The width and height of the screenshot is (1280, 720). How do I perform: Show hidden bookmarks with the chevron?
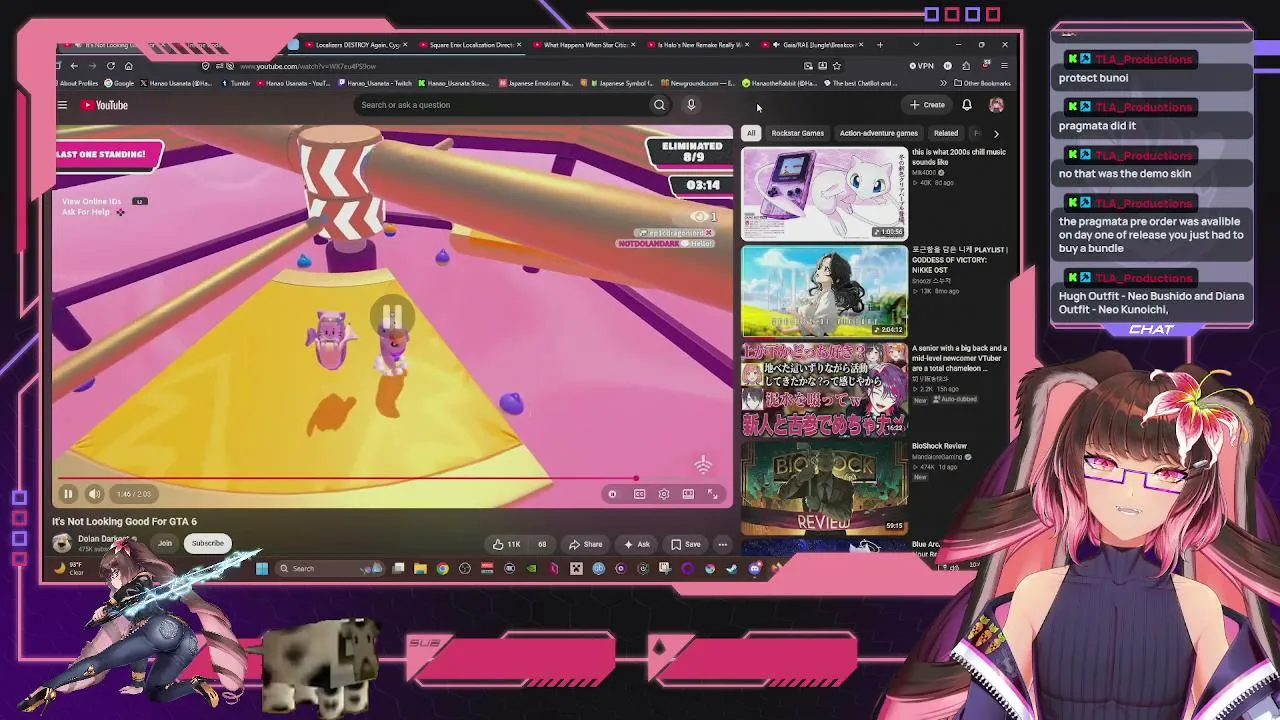tap(943, 83)
